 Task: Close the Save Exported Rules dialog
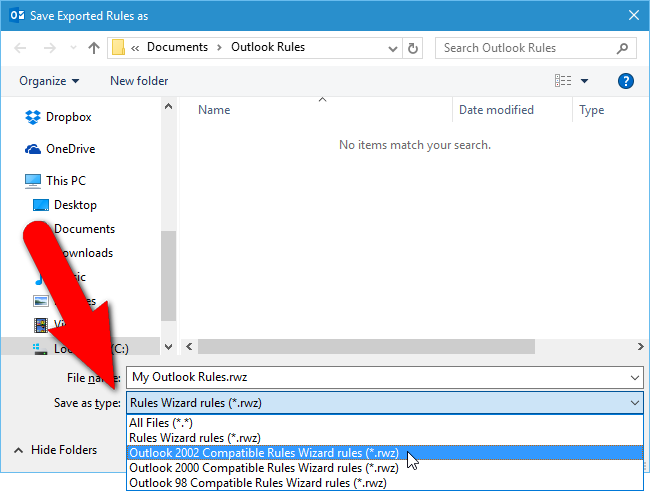tap(633, 15)
